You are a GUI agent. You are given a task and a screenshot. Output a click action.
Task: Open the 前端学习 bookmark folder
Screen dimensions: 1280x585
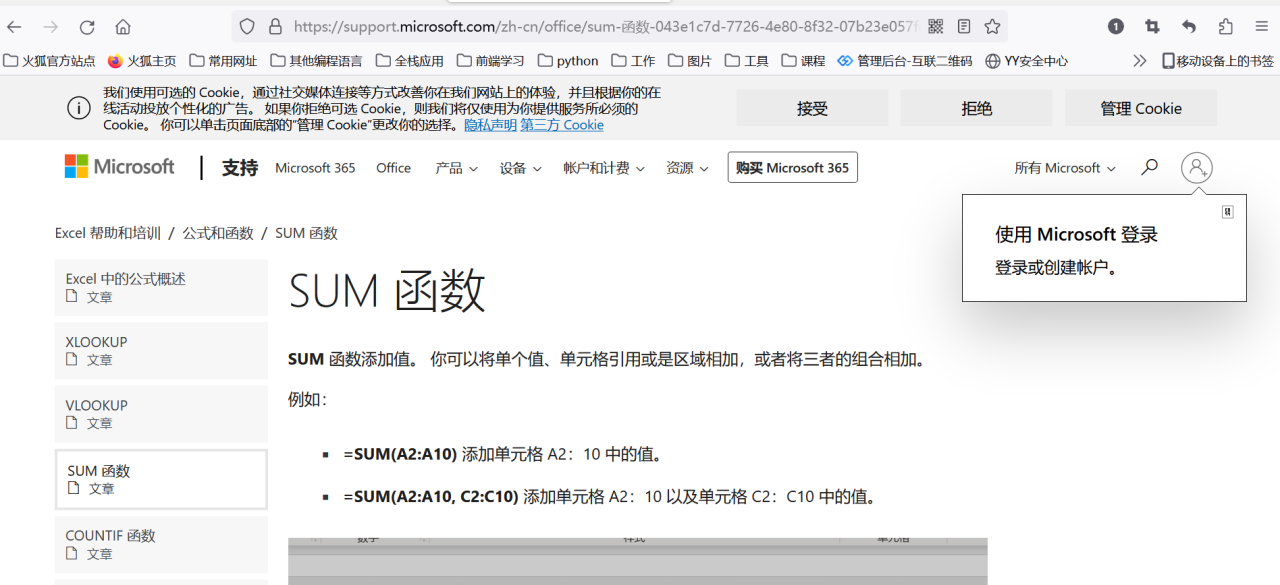[491, 61]
